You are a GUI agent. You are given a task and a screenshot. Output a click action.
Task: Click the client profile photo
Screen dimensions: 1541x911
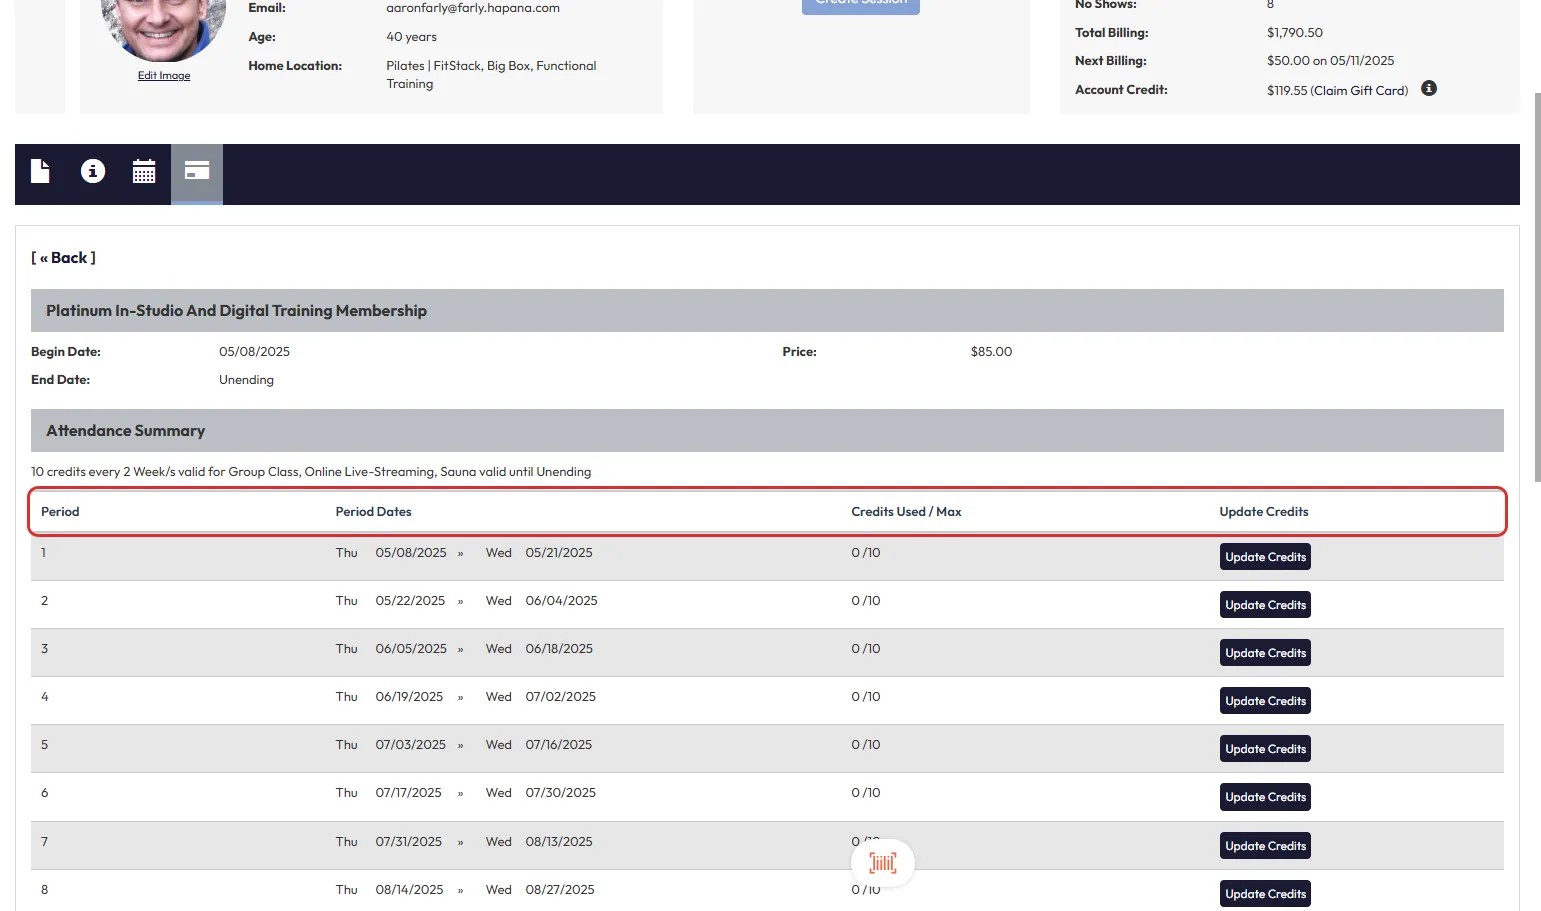164,27
